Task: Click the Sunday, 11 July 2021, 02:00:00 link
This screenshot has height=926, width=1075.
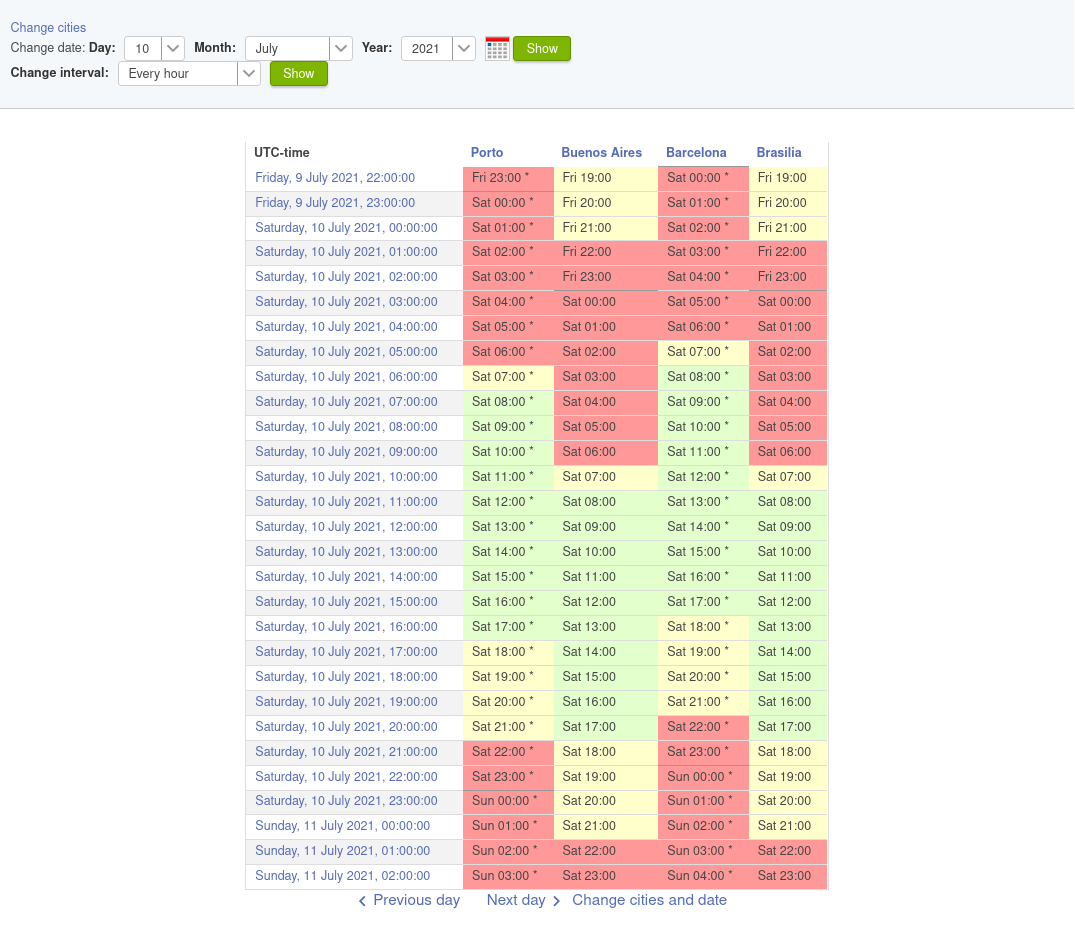Action: point(342,876)
